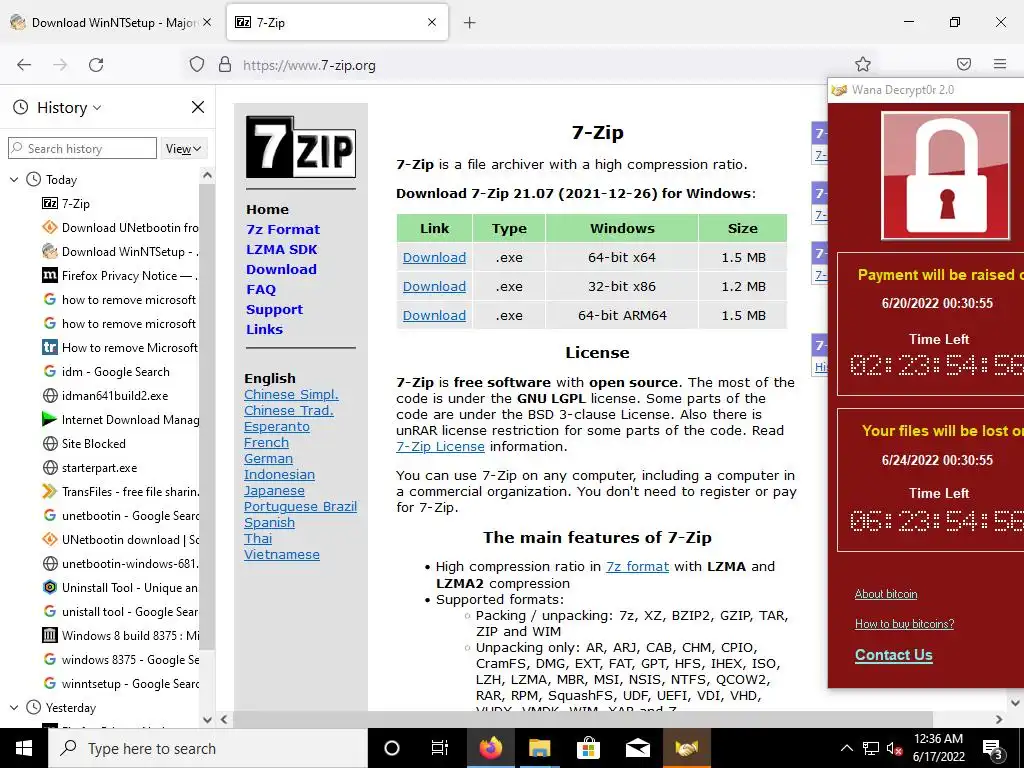
Task: Switch language to German
Action: (268, 458)
